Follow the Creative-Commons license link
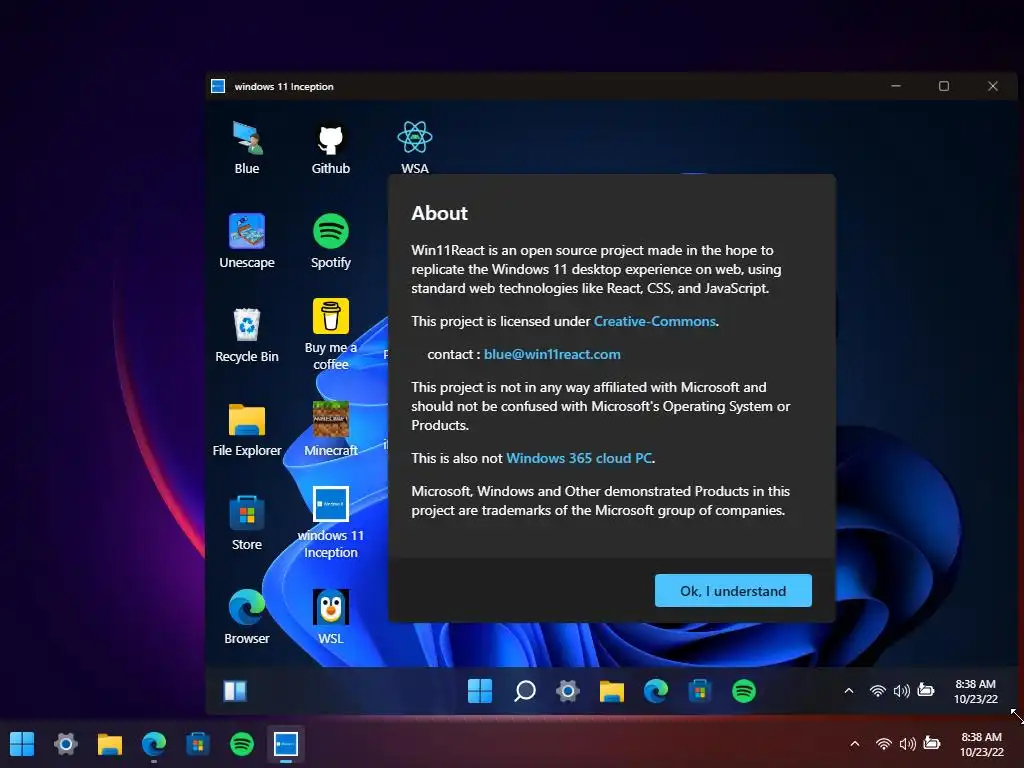Screen dimensions: 1024x768 (x=654, y=321)
